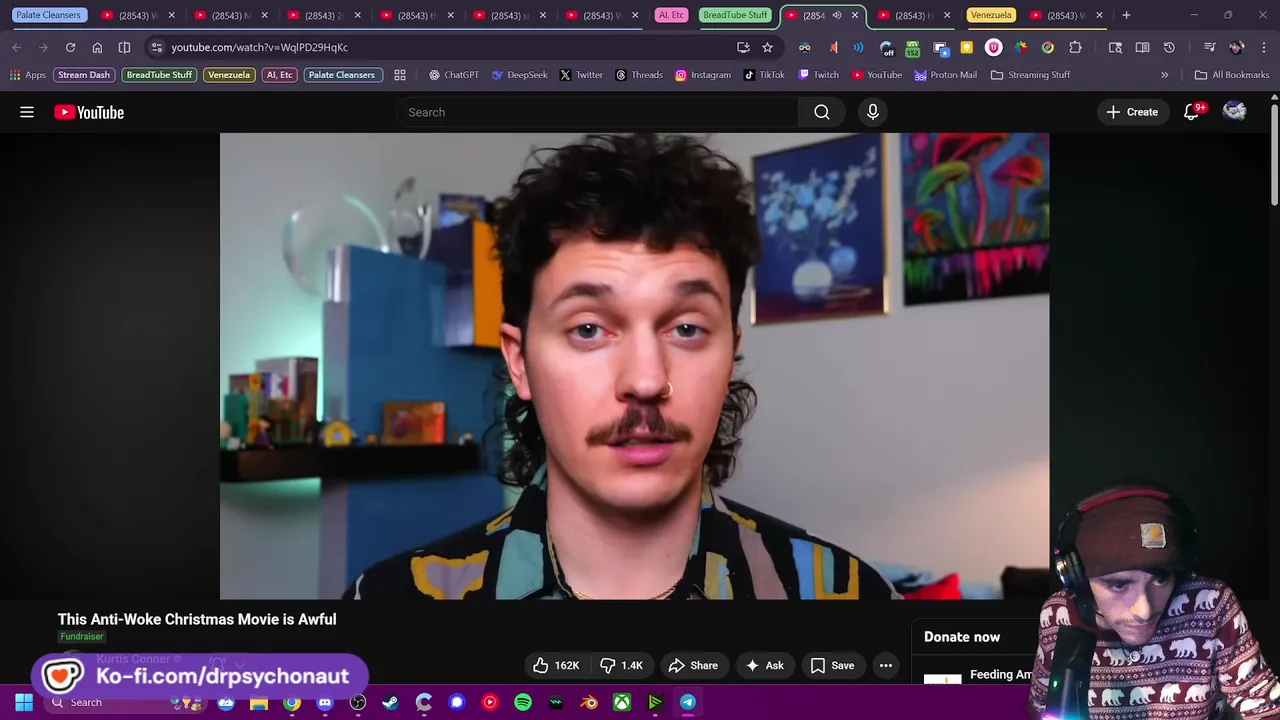The image size is (1280, 720).
Task: Open the YouTube hamburger guide menu
Action: click(27, 112)
